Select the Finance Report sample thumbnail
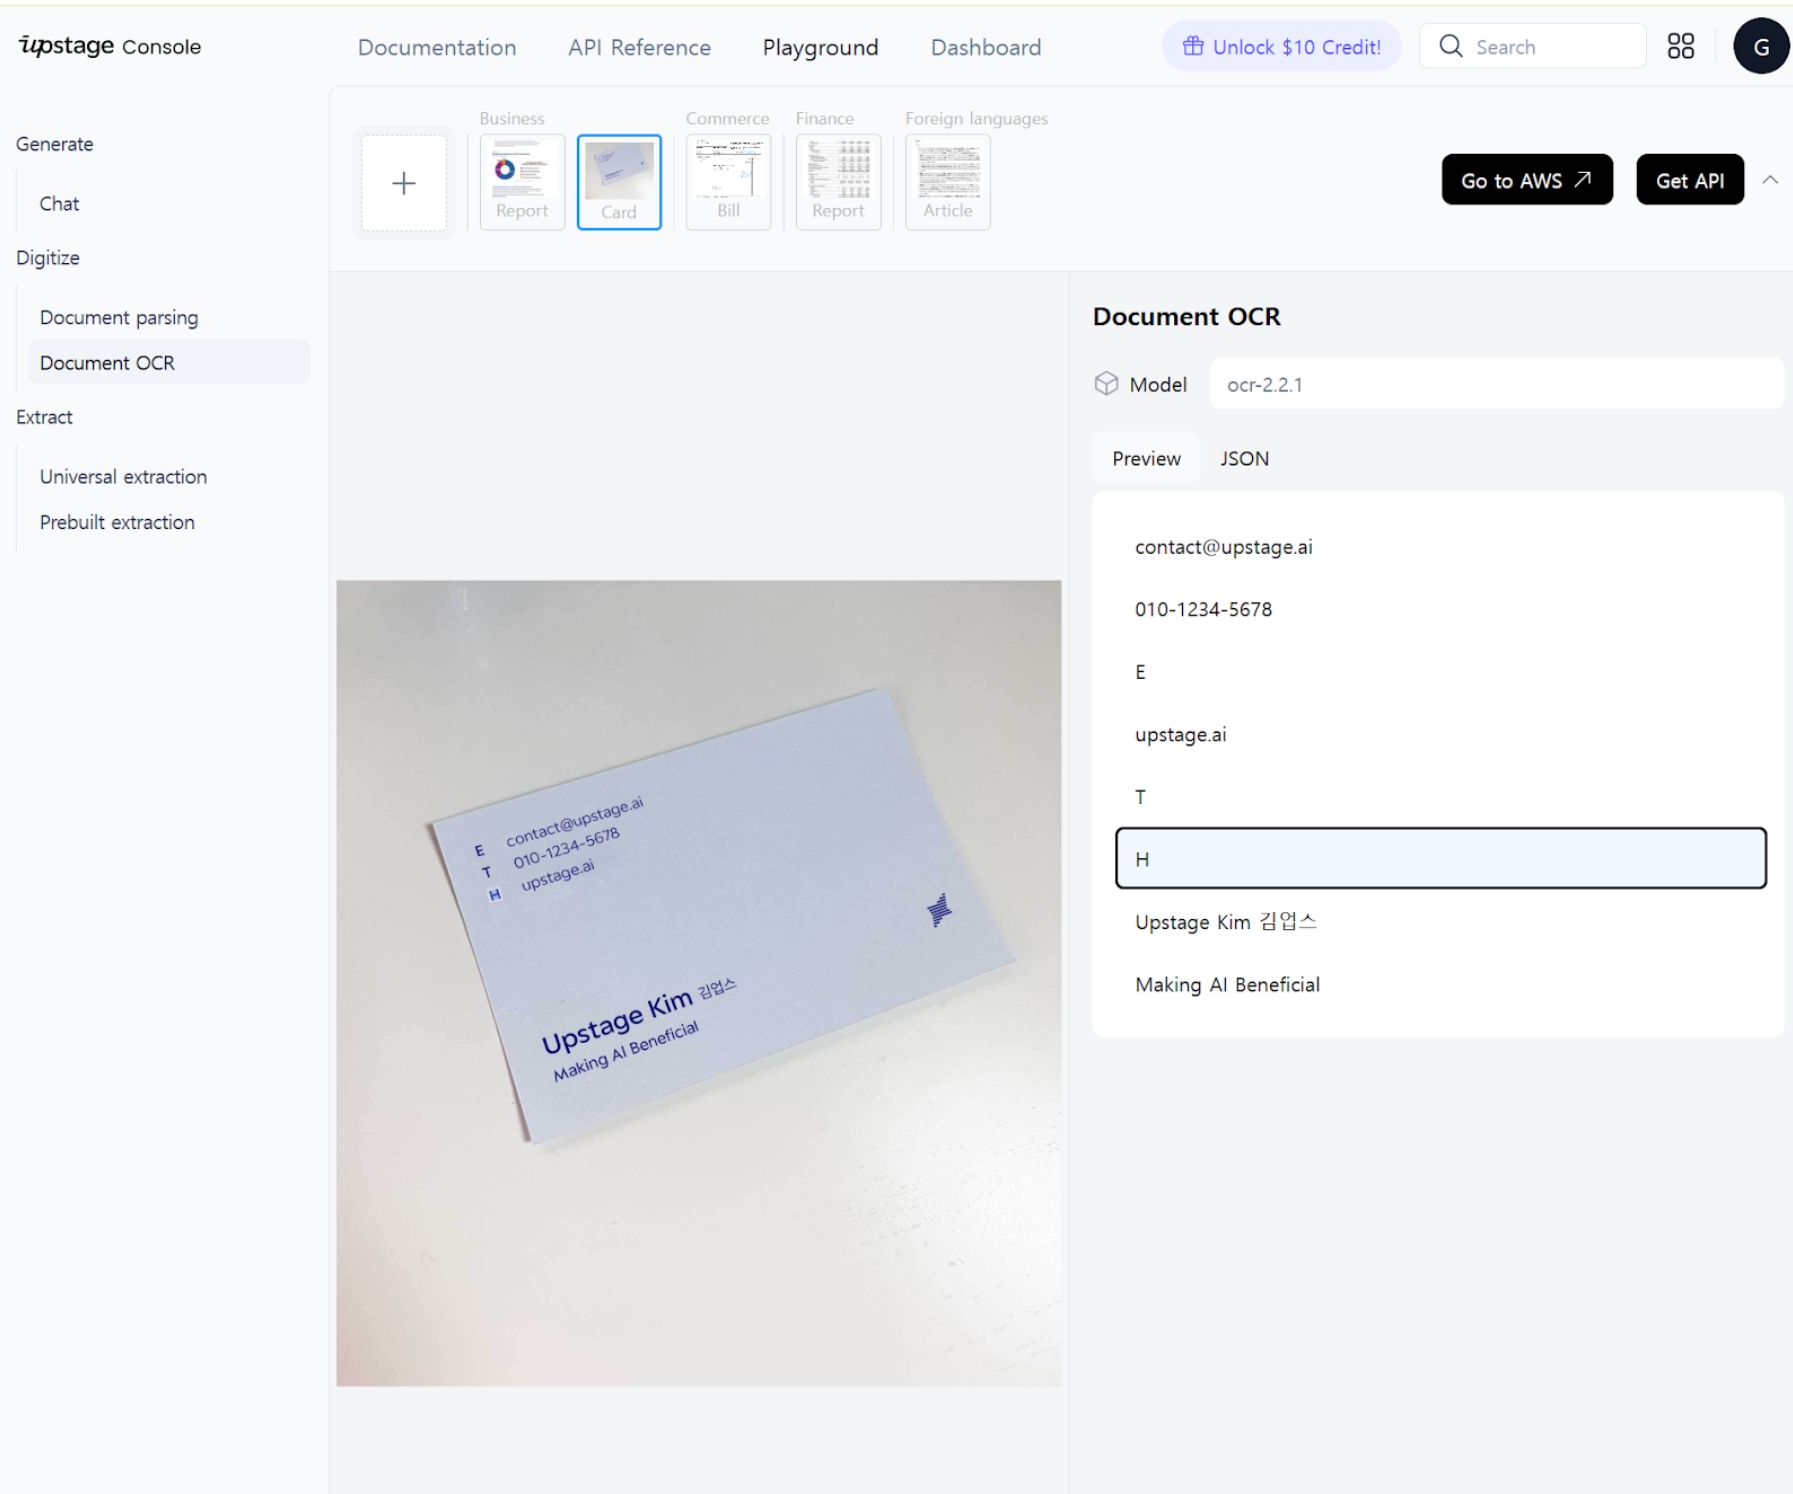Viewport: 1793px width, 1494px height. tap(838, 182)
